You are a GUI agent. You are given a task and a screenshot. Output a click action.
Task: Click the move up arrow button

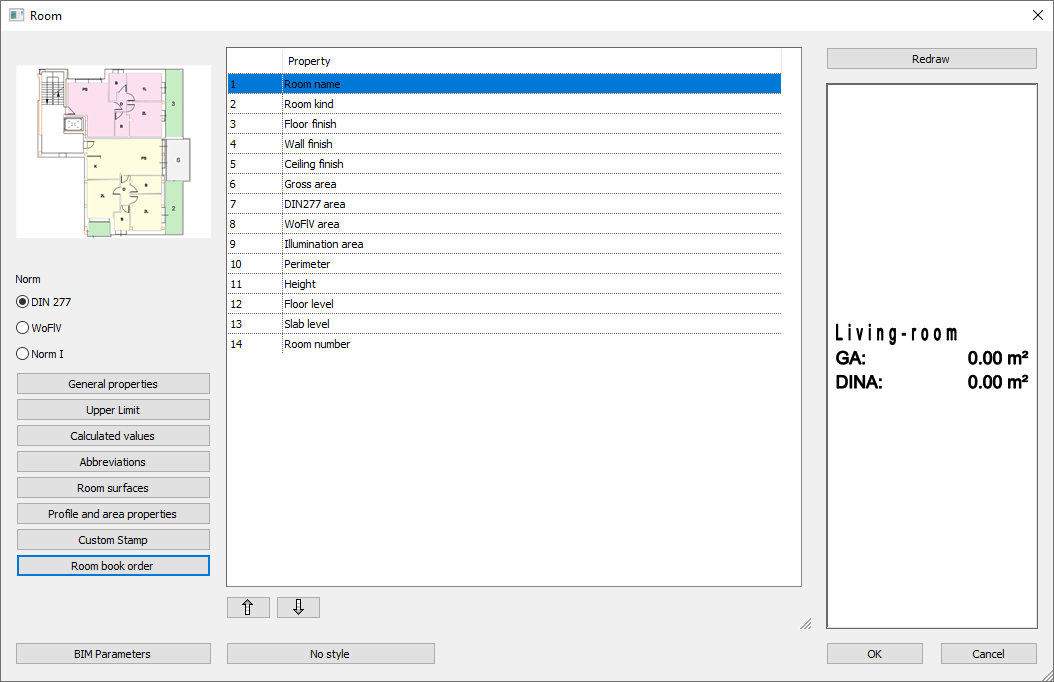coord(248,607)
